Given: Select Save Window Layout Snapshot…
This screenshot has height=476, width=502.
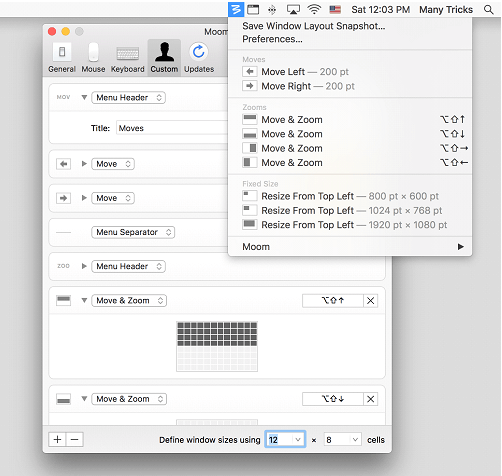Looking at the screenshot, I should tap(313, 26).
